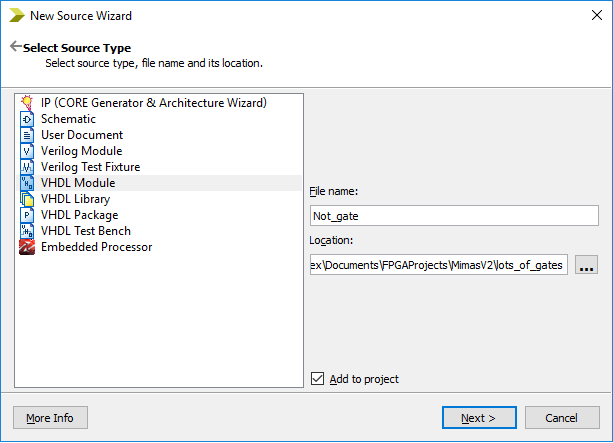
Task: Pick the Embedded Processor entry label
Action: [96, 247]
